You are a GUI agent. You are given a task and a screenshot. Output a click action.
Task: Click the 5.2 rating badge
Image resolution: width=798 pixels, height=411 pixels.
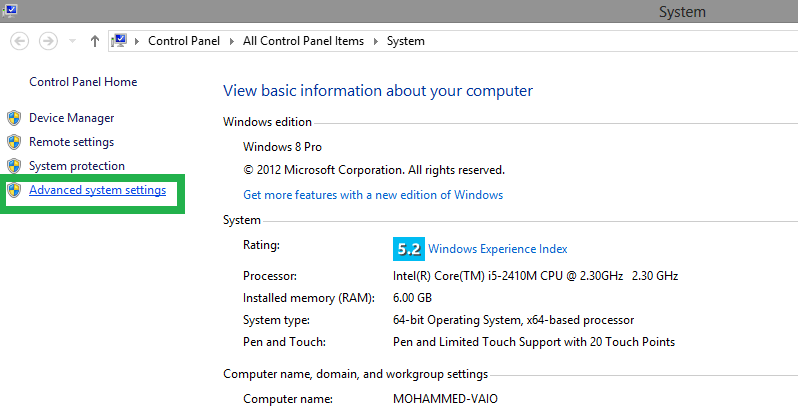tap(409, 249)
